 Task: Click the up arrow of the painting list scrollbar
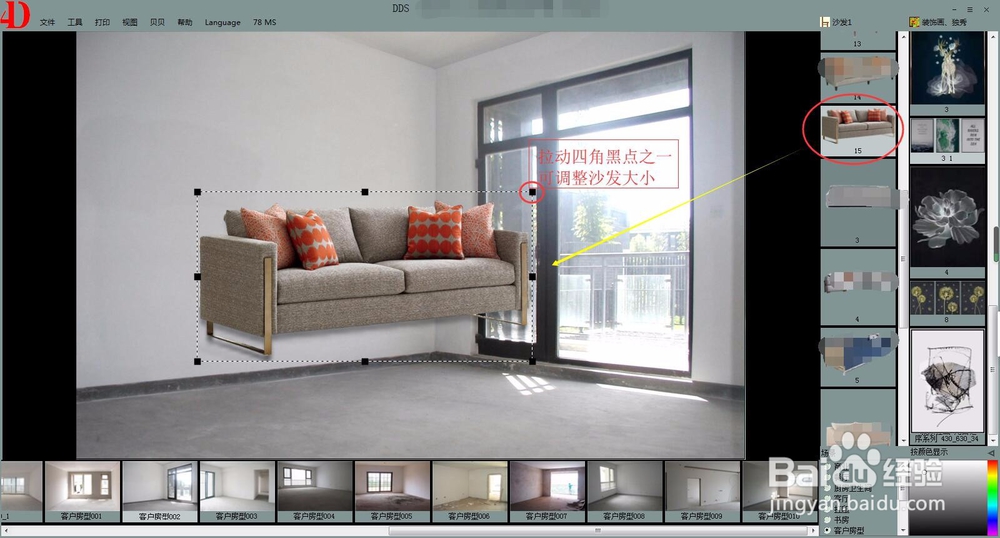[993, 36]
